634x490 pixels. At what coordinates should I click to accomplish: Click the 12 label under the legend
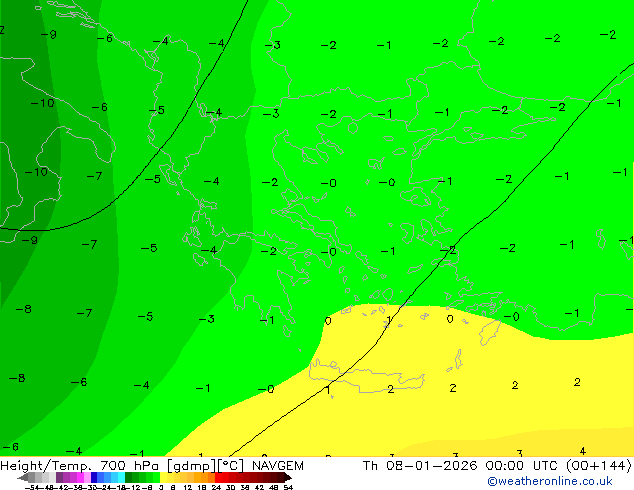[x=188, y=487]
